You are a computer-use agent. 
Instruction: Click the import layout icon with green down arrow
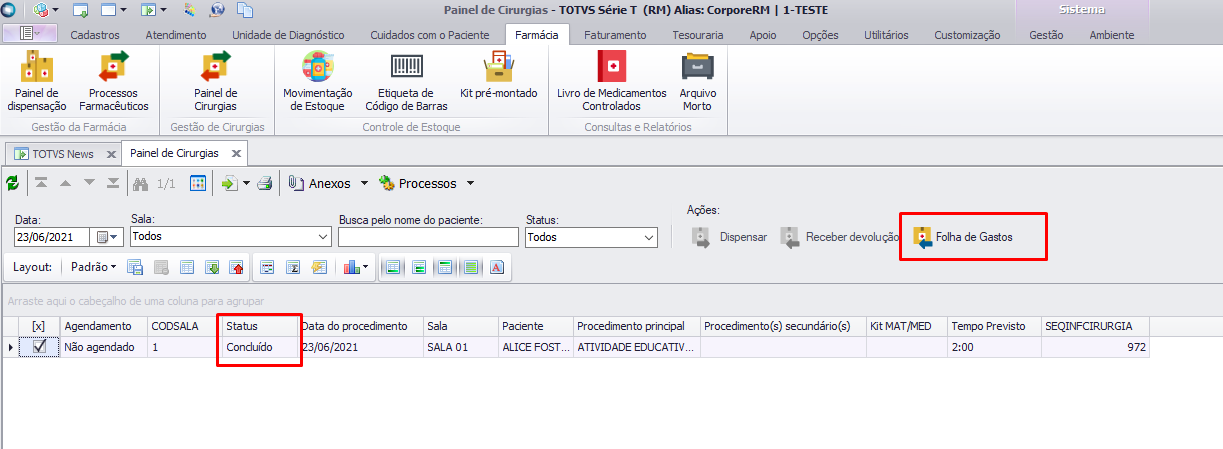pyautogui.click(x=212, y=267)
